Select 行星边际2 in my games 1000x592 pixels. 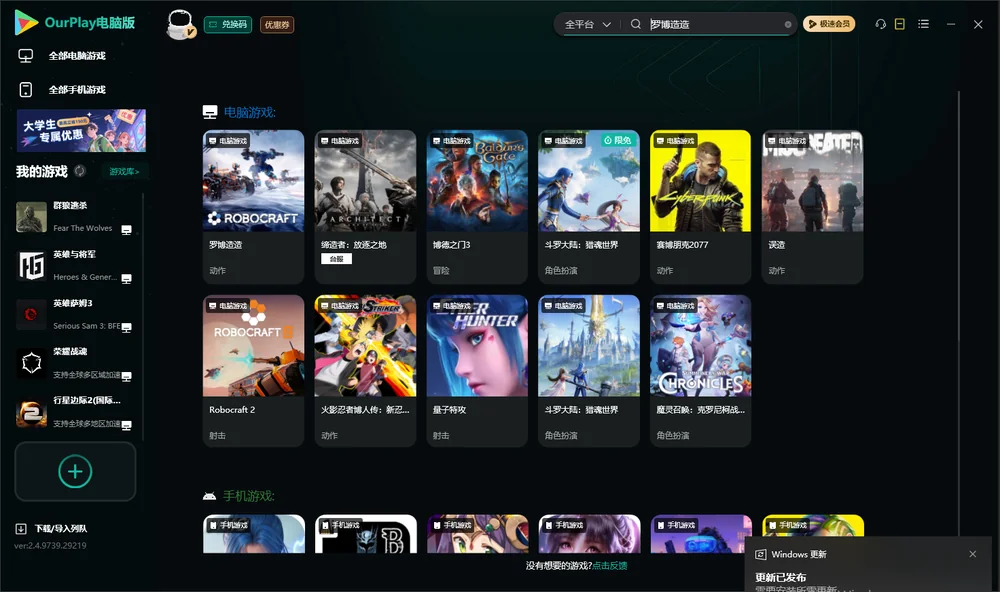click(x=75, y=412)
